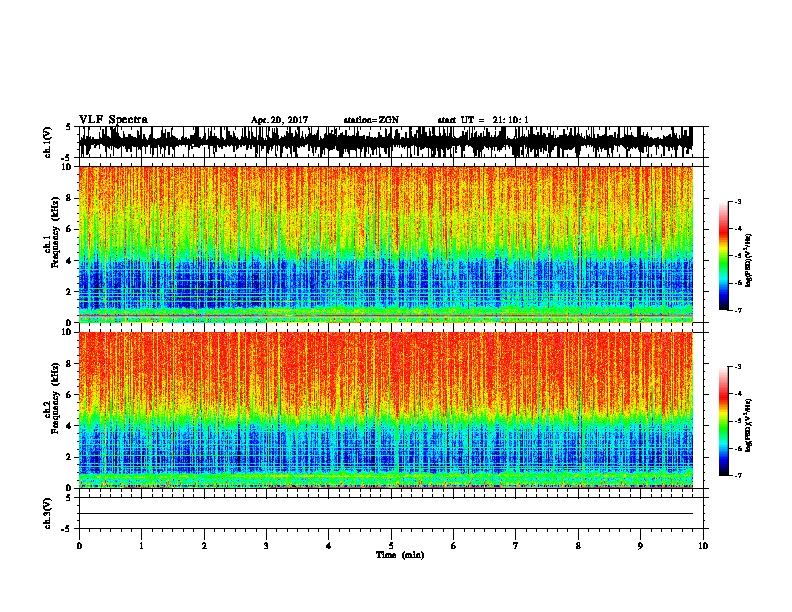Click the ch.2 color bar log(PSD) label

click(x=749, y=425)
